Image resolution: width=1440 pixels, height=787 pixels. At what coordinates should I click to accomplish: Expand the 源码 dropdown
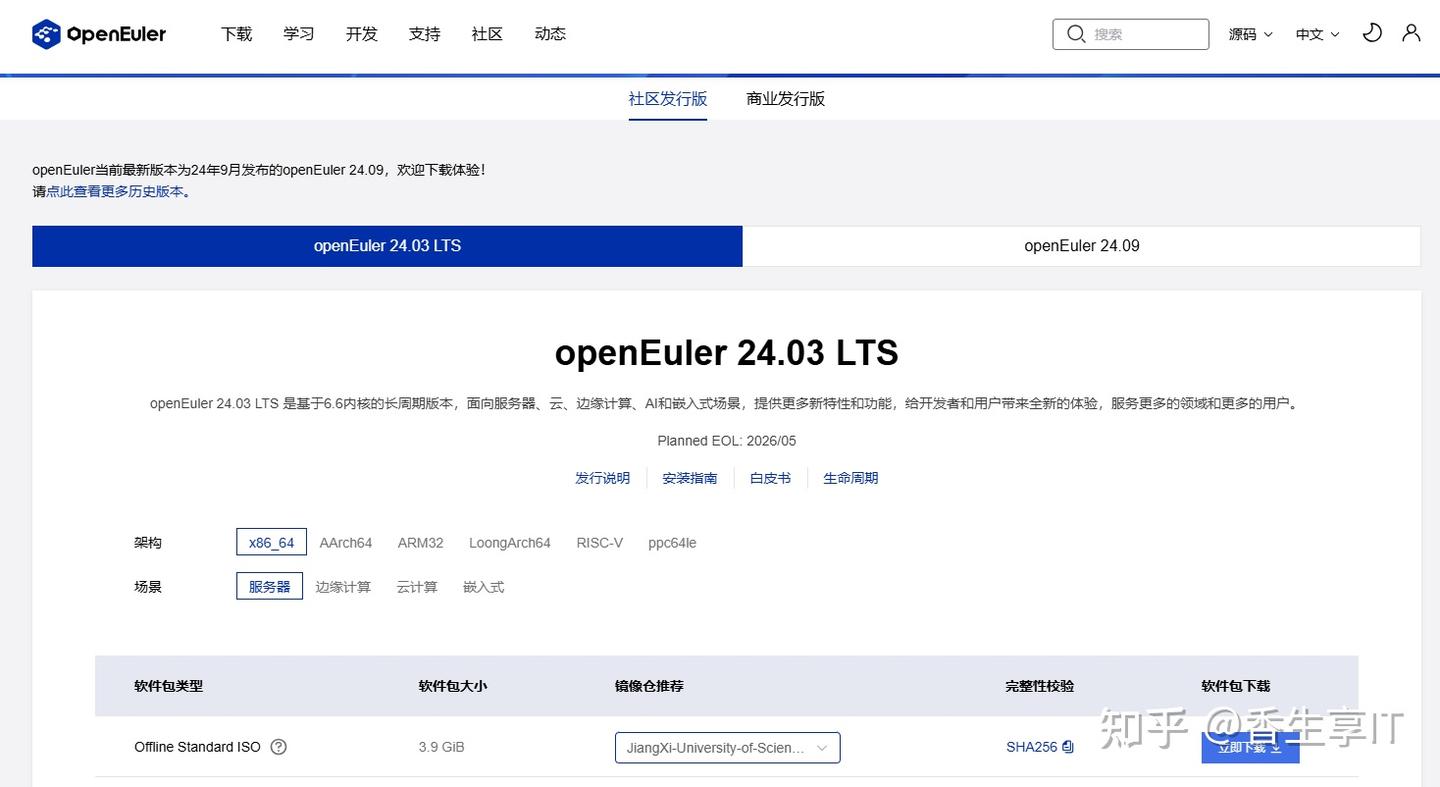[1249, 33]
